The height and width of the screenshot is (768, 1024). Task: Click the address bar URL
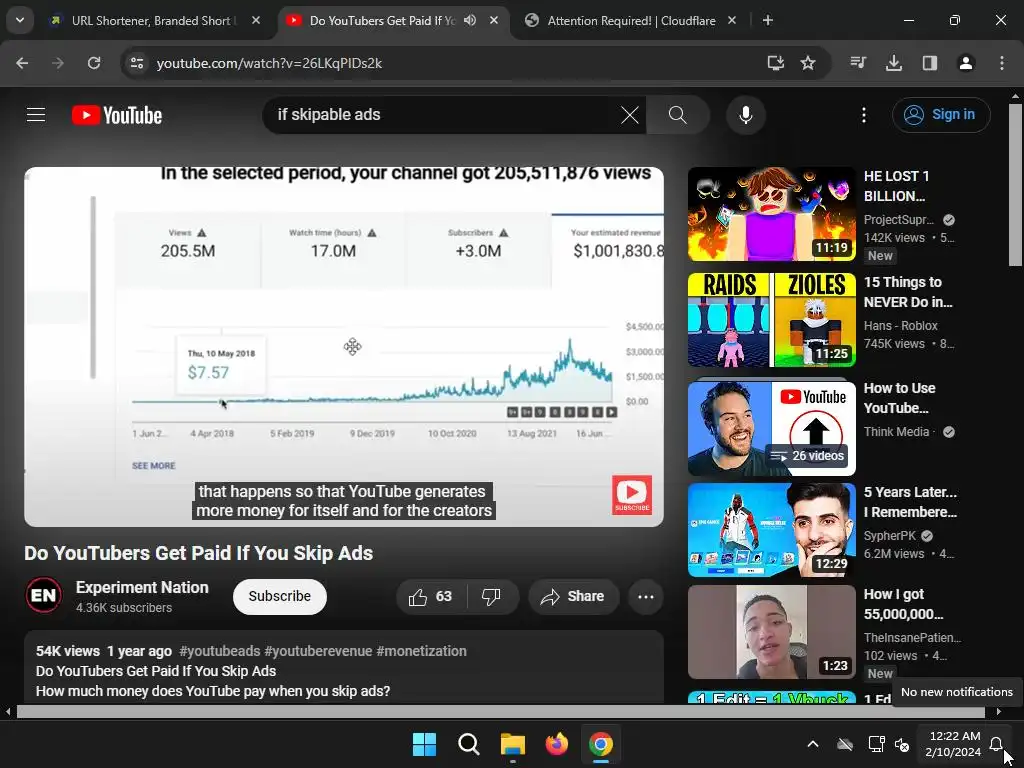point(269,63)
